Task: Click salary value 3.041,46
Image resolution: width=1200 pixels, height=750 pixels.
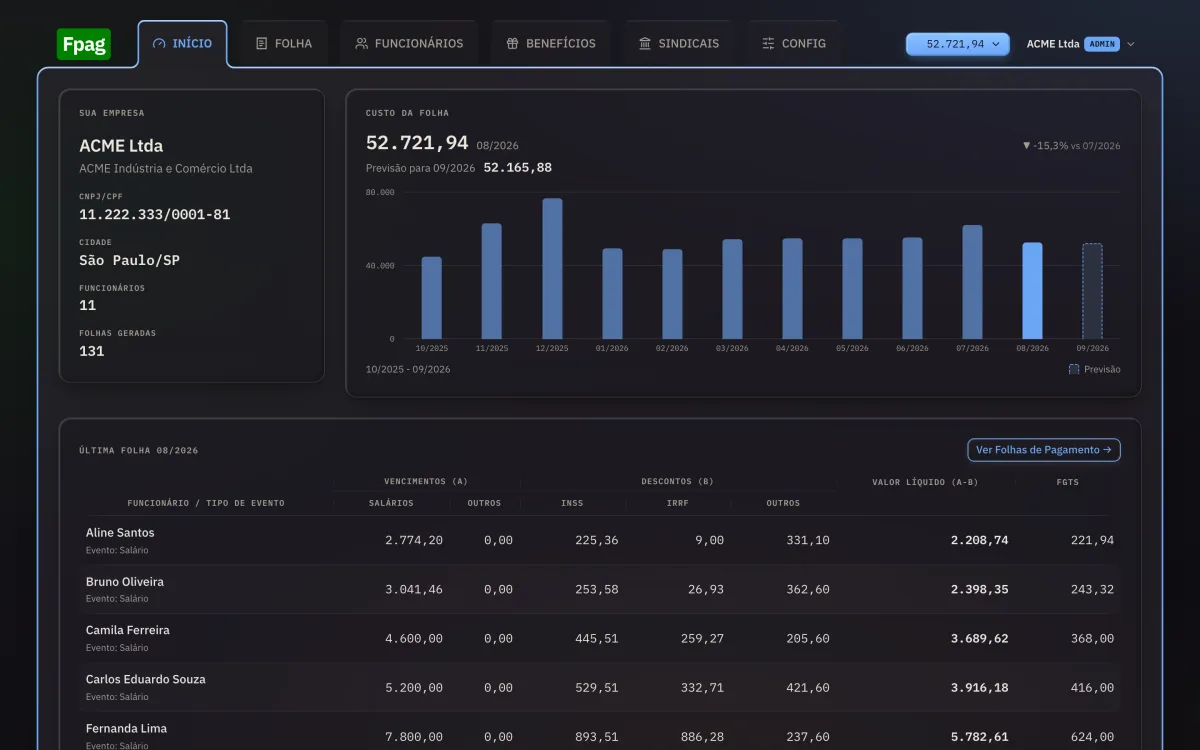Action: pos(414,589)
